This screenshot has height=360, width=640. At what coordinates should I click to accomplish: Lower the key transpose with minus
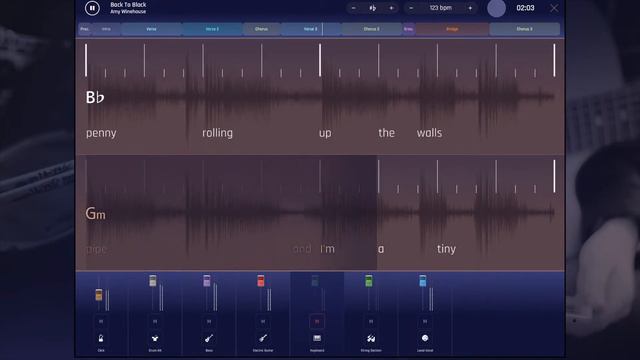[x=353, y=8]
